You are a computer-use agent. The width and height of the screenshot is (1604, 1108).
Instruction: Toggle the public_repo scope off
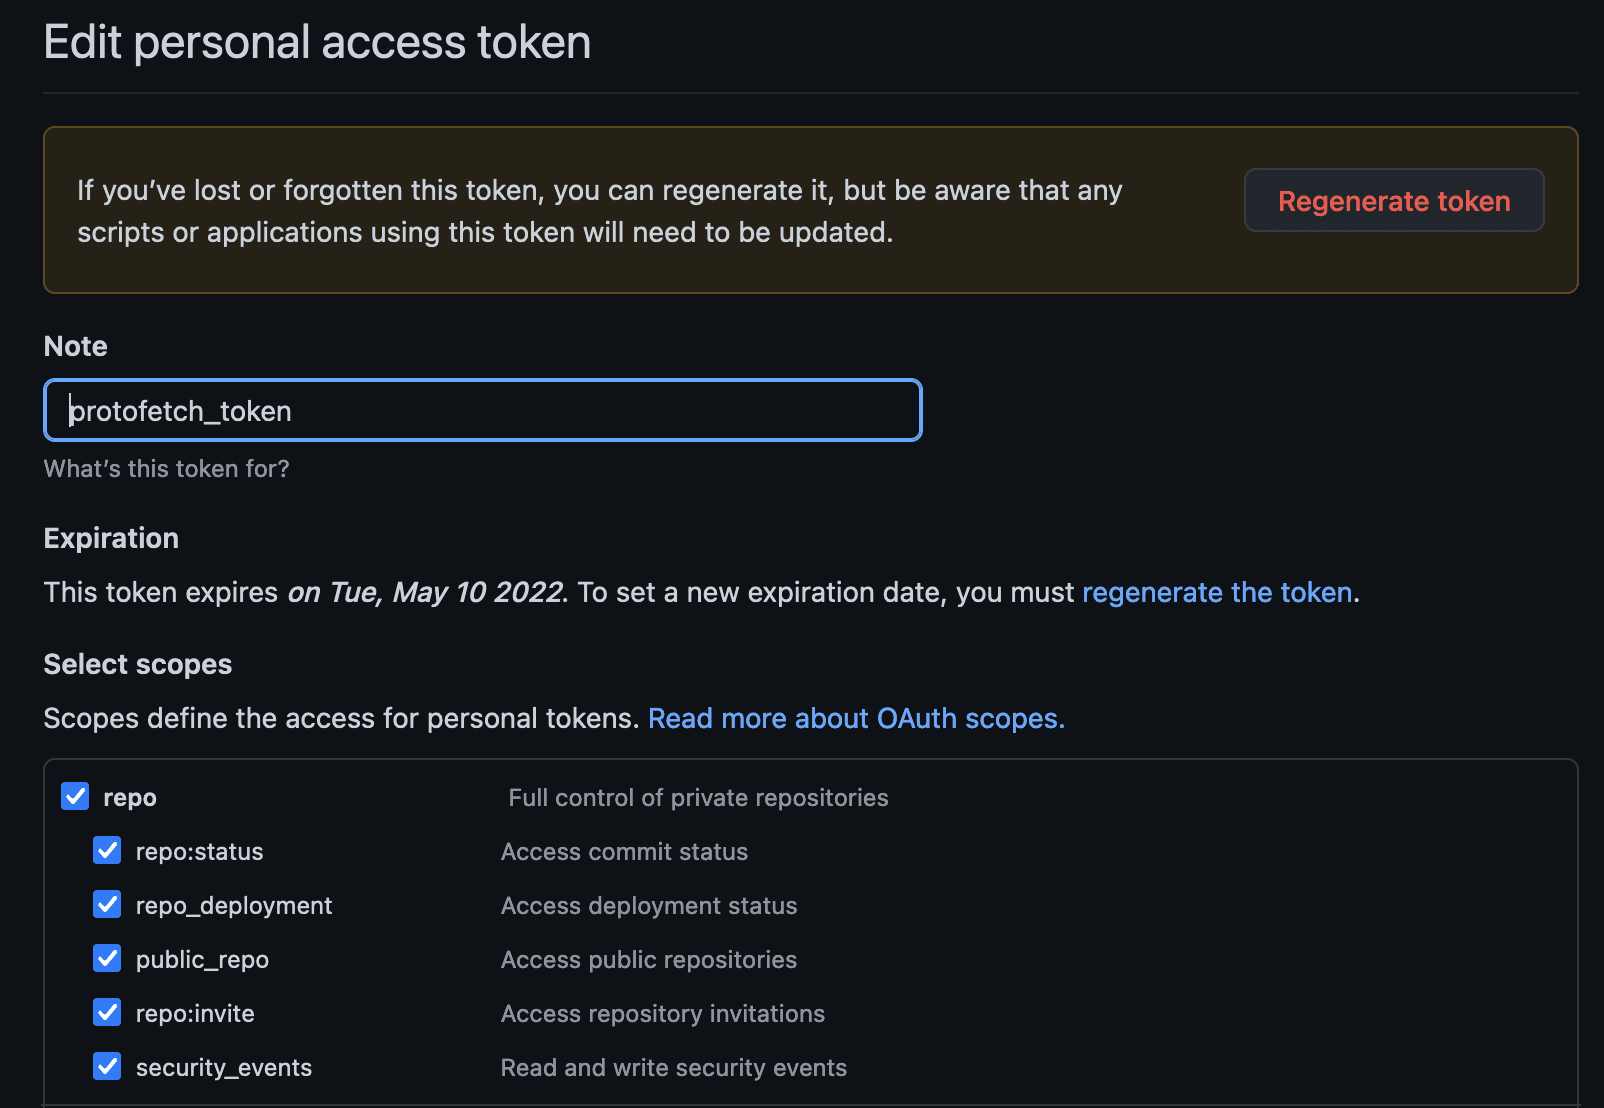[x=107, y=959]
